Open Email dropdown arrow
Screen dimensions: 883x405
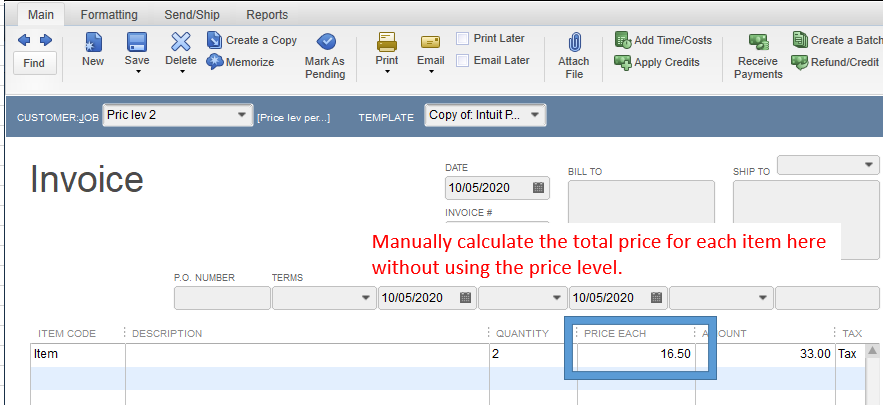tap(431, 72)
